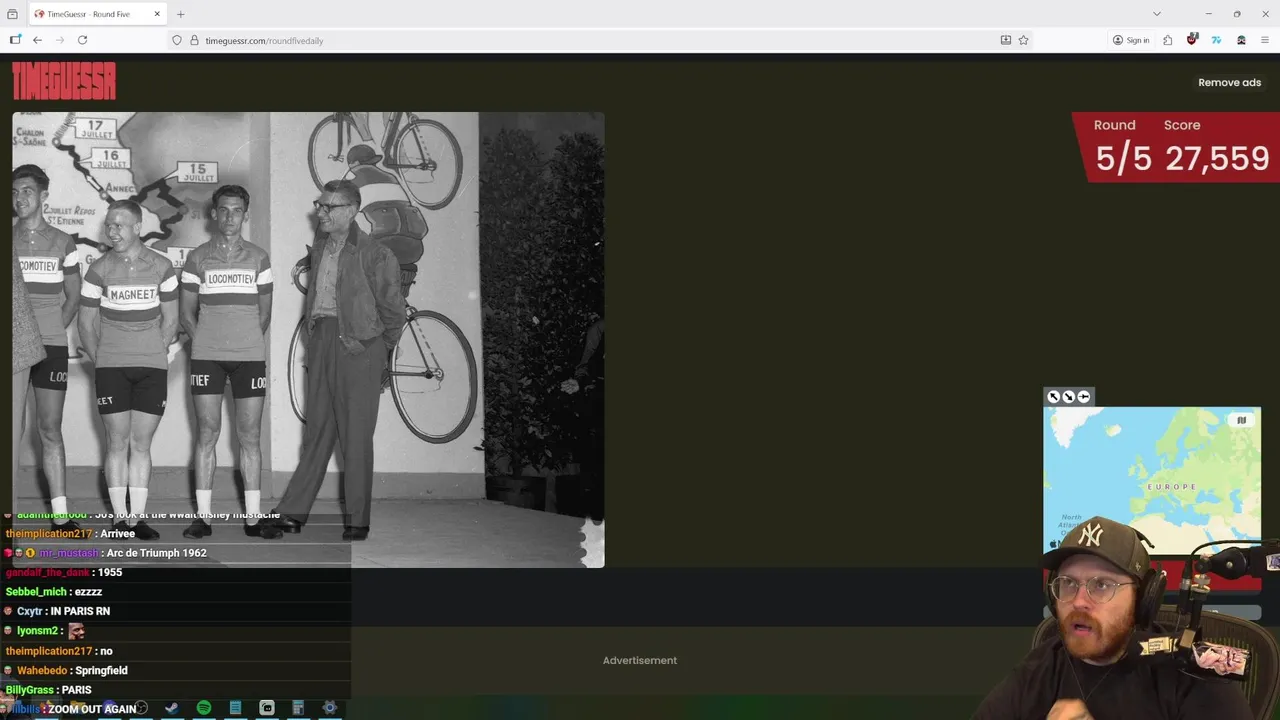1280x720 pixels.
Task: Open the extensions puzzle icon
Action: (1167, 40)
